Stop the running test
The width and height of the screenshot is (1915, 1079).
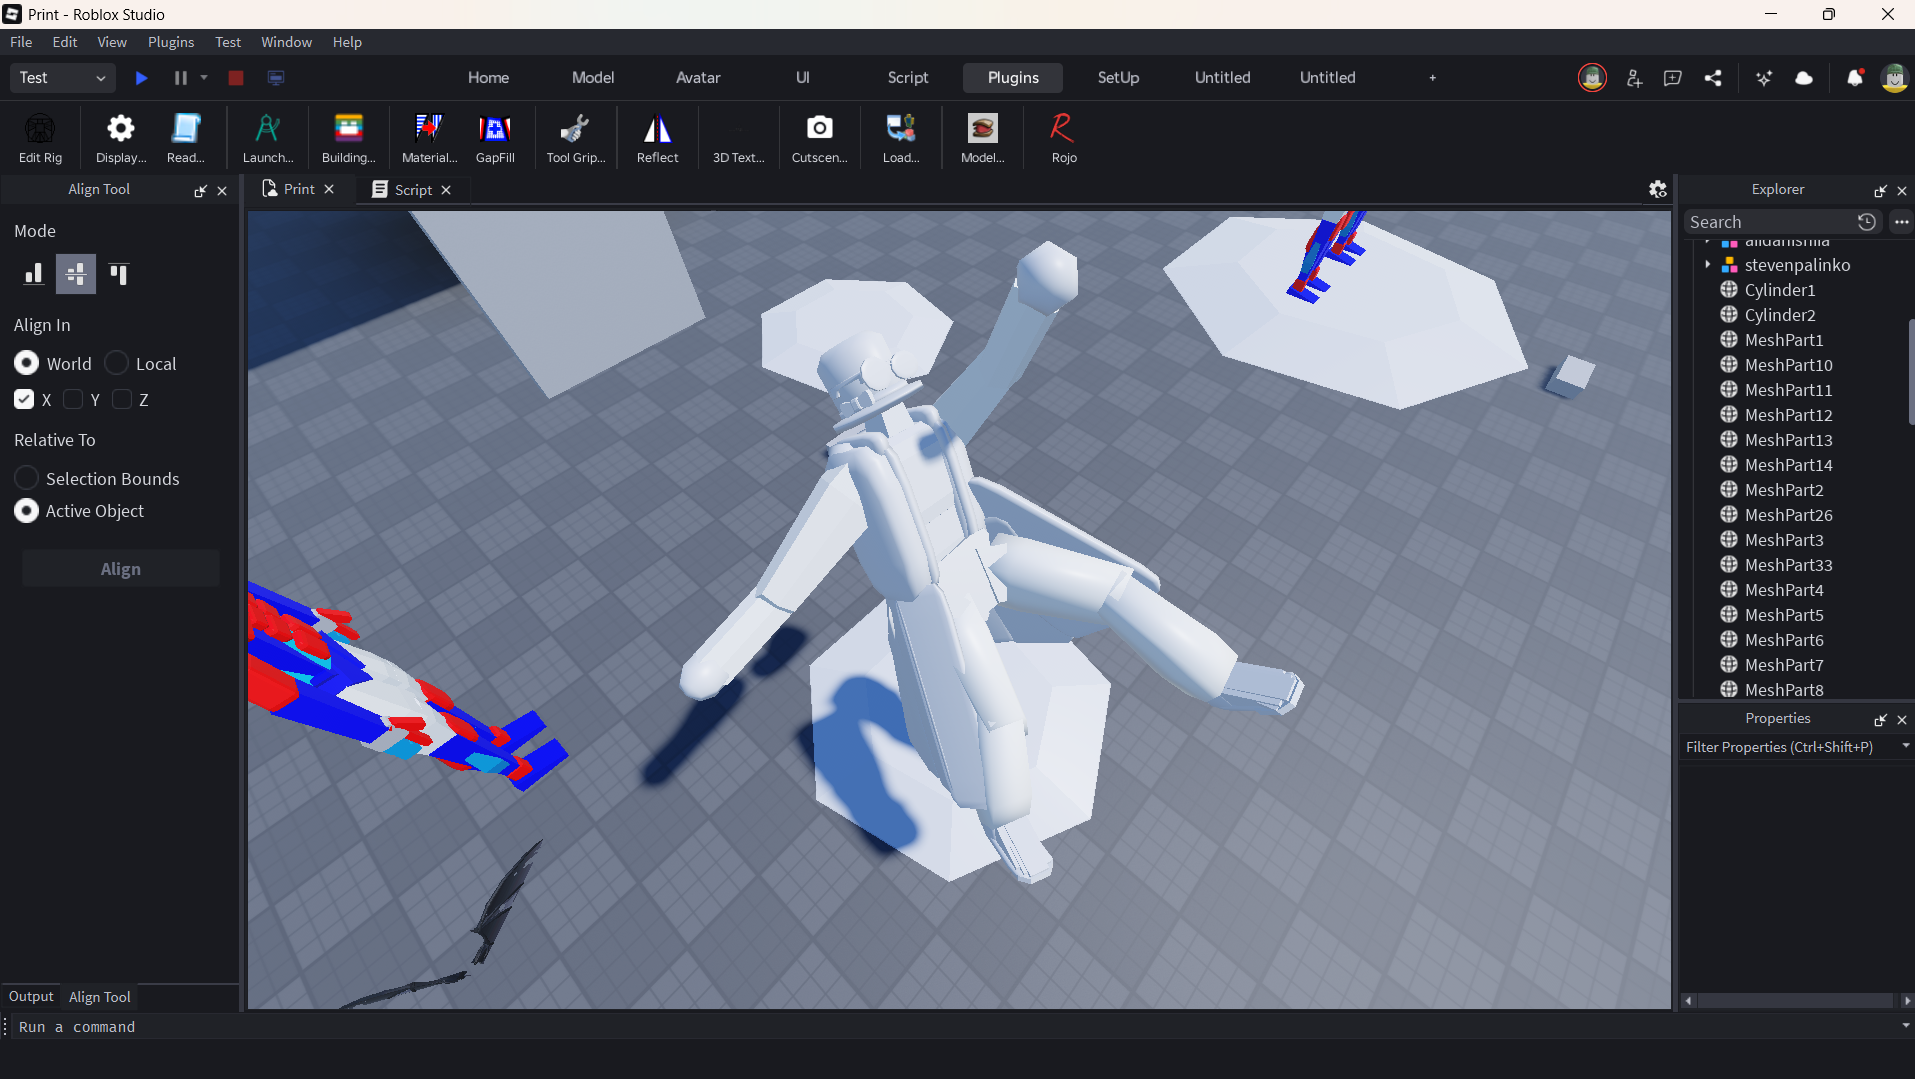(x=236, y=78)
